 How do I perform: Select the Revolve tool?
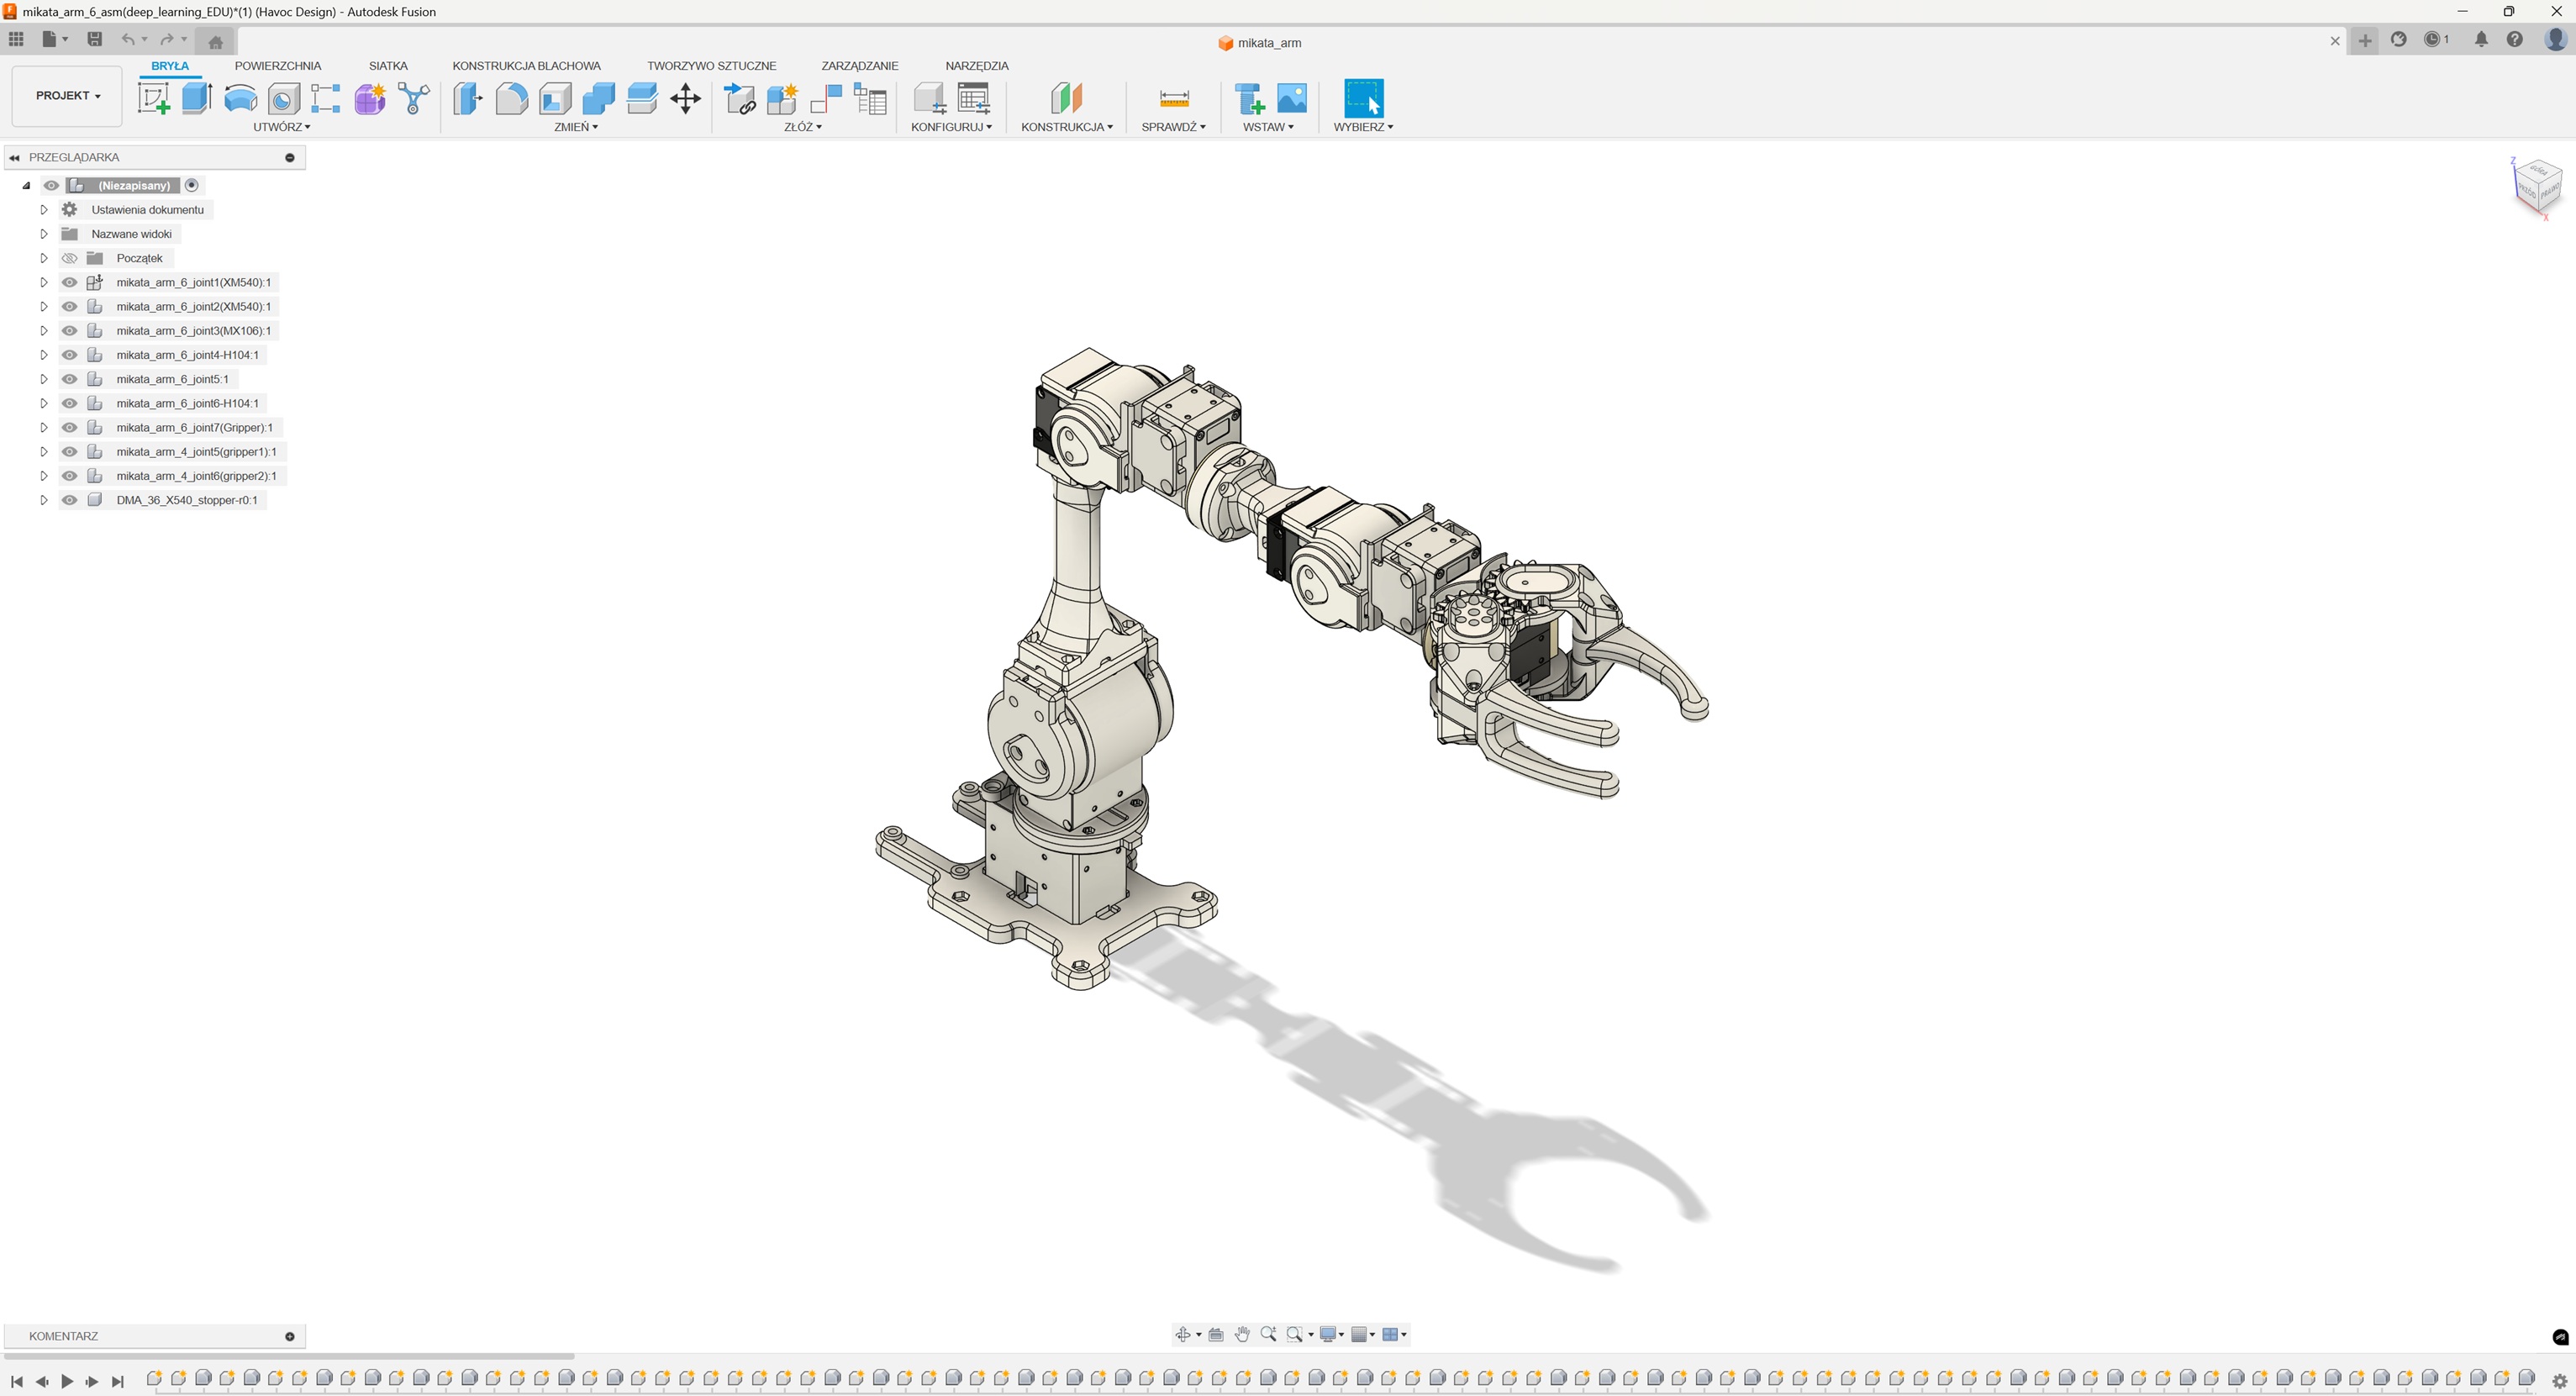click(240, 98)
